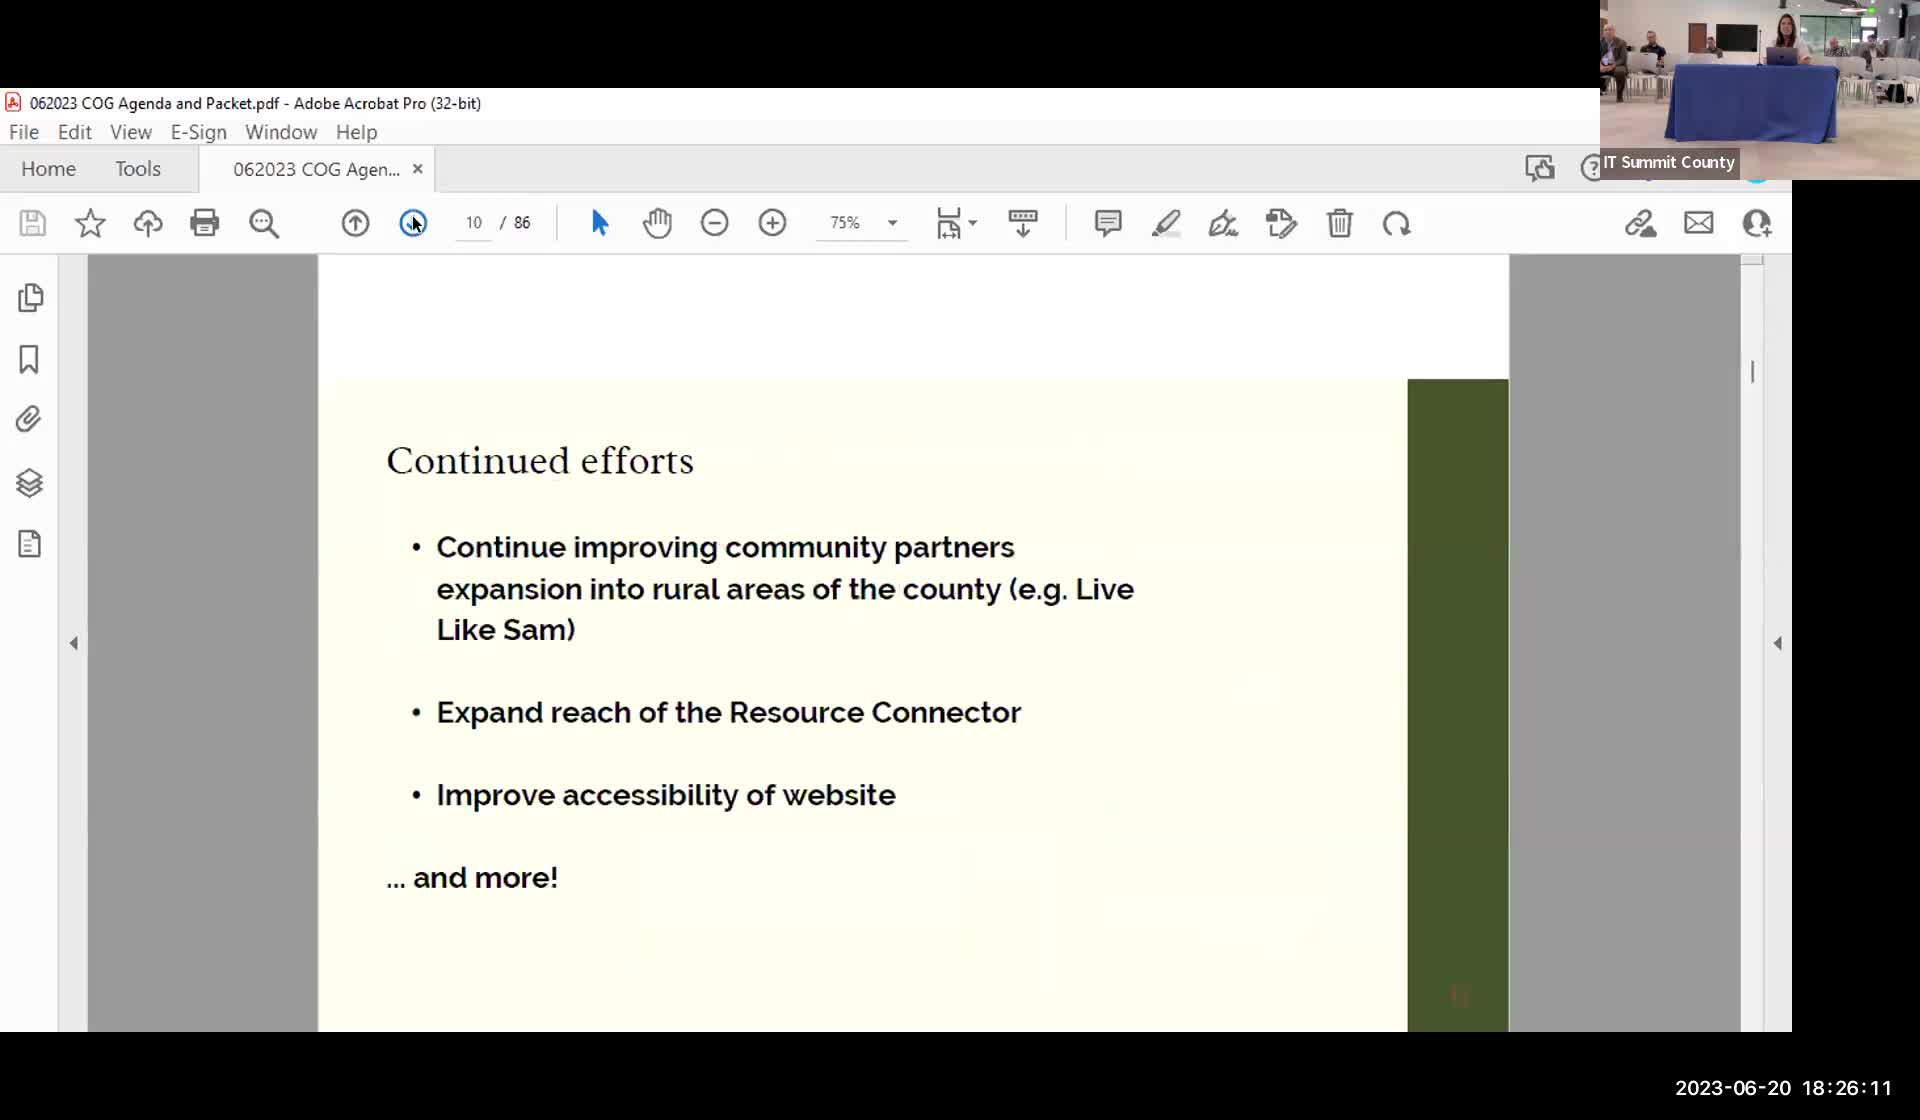Expand fit page options dropdown
1920x1120 pixels.
[972, 223]
